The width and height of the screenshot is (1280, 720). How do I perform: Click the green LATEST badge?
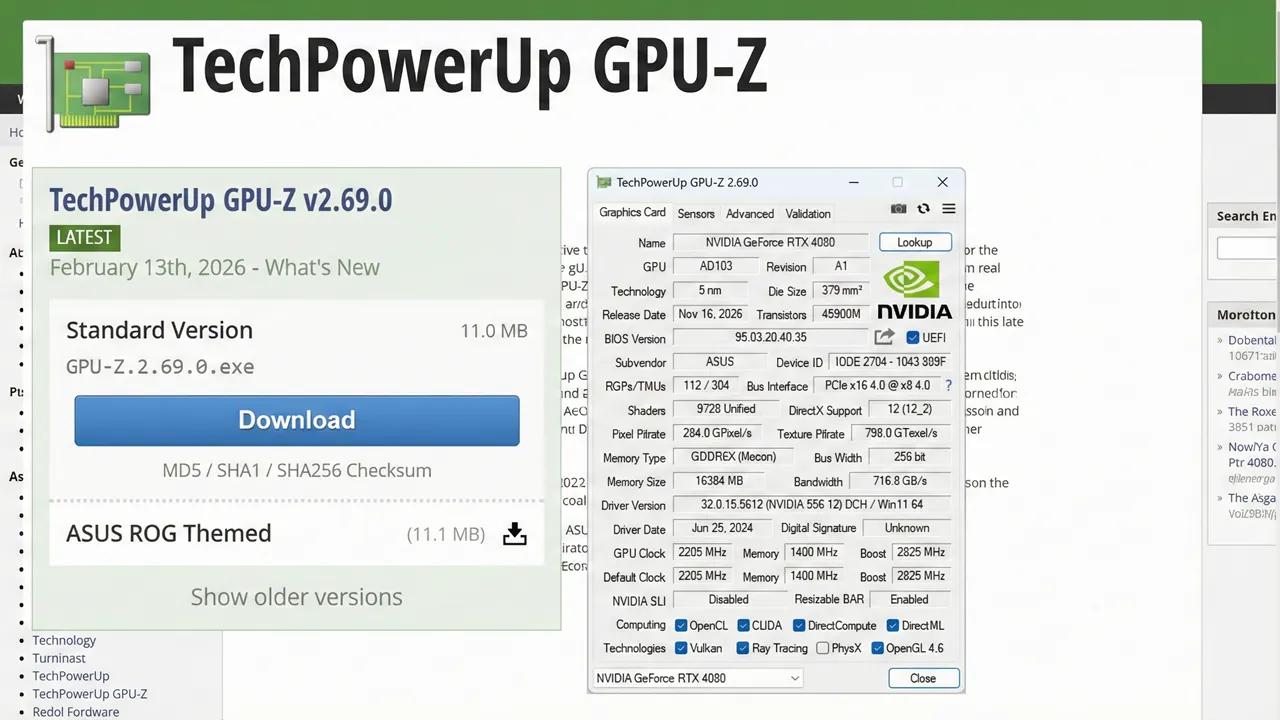point(85,237)
